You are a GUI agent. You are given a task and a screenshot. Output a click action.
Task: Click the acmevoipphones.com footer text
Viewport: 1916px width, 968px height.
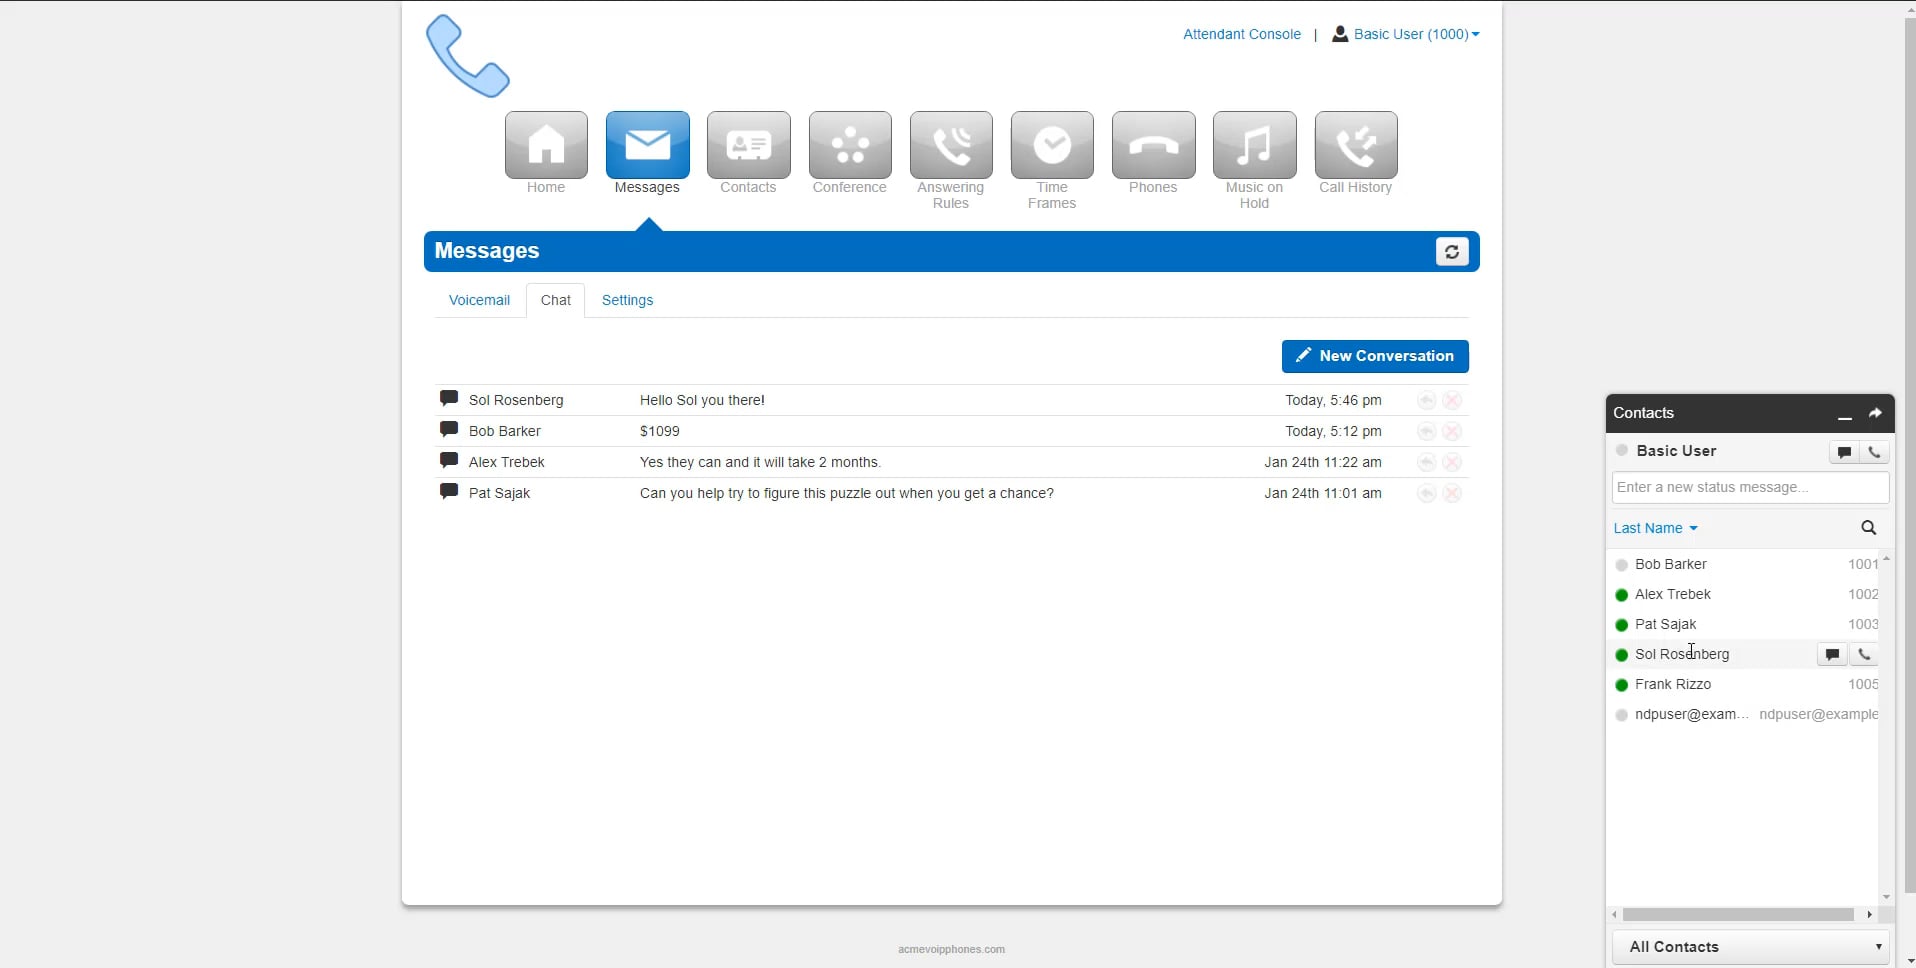pyautogui.click(x=951, y=949)
